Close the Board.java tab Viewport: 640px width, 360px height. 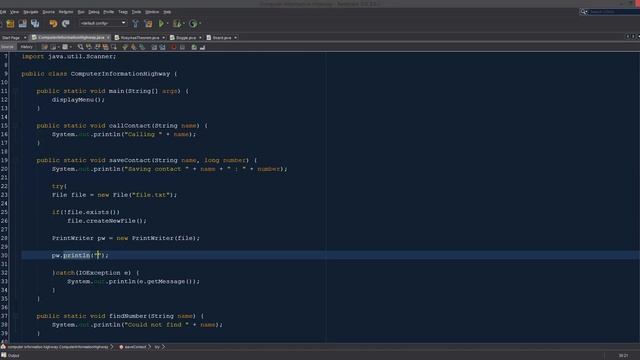point(236,38)
